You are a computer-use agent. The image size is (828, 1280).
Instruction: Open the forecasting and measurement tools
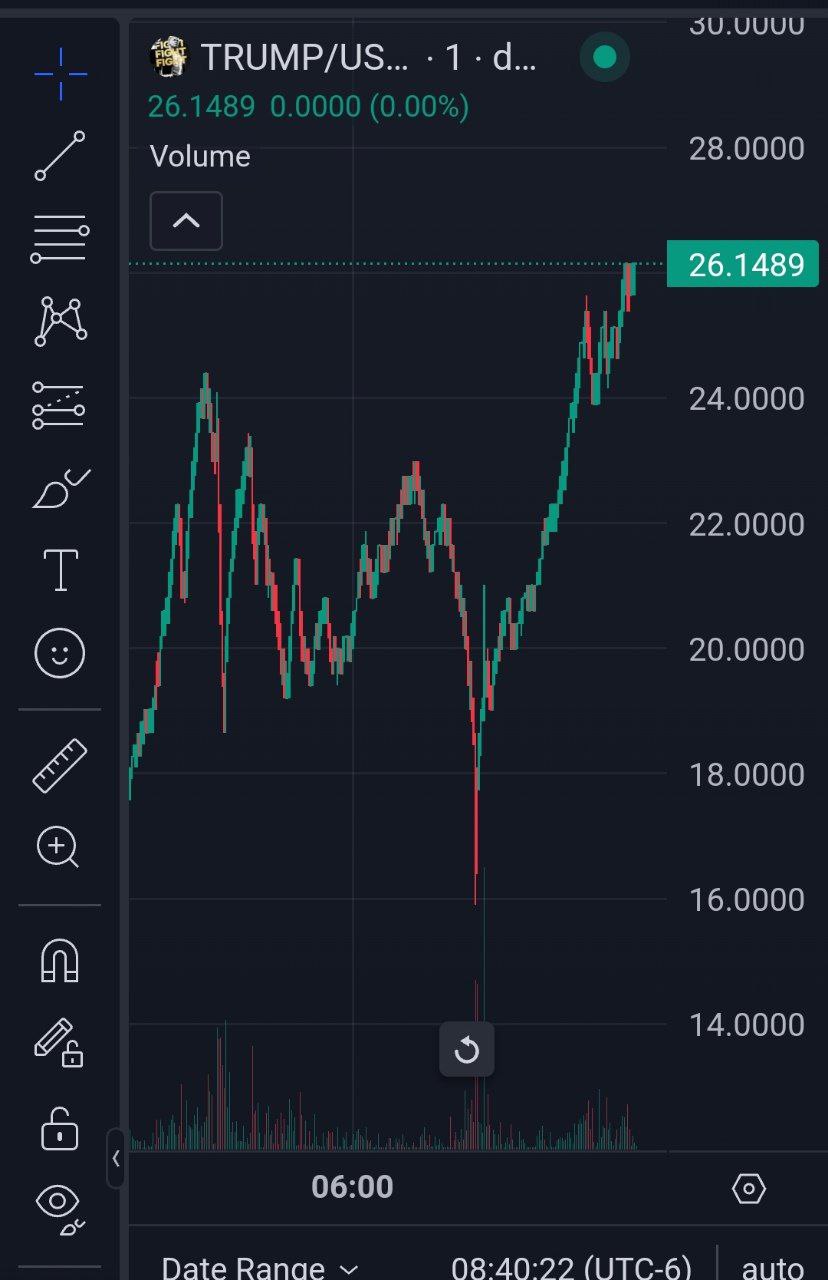tap(60, 404)
